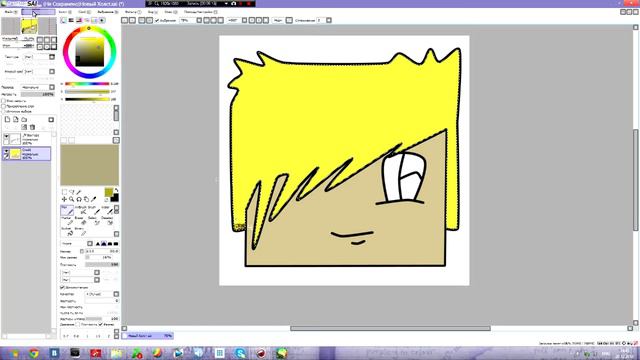Open the highlighted Edit menu
640x360 pixels.
point(38,12)
